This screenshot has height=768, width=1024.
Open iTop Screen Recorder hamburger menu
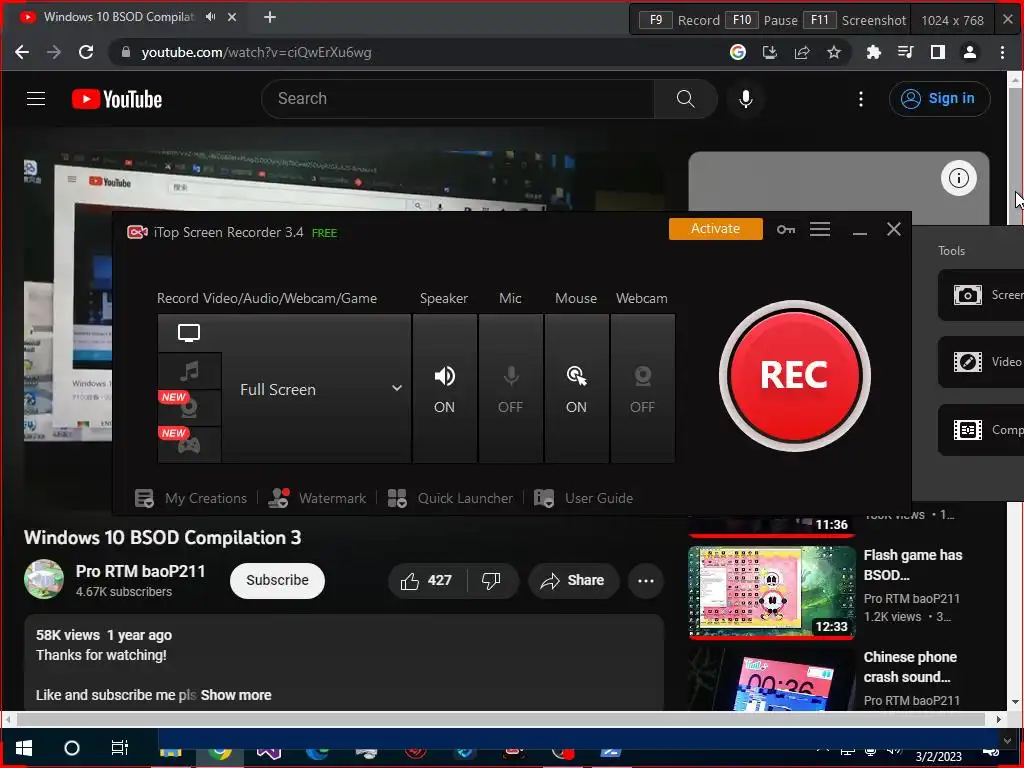pos(820,229)
